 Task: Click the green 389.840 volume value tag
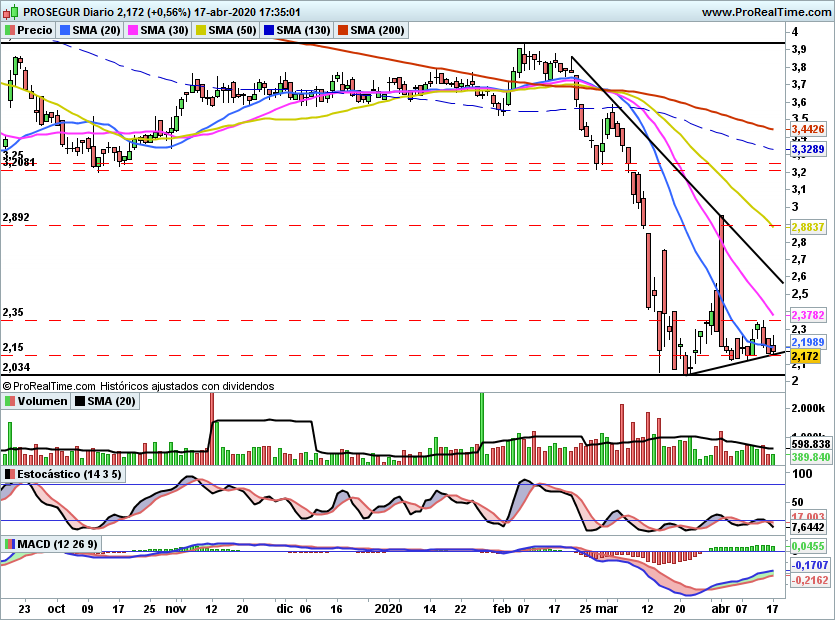coord(811,457)
